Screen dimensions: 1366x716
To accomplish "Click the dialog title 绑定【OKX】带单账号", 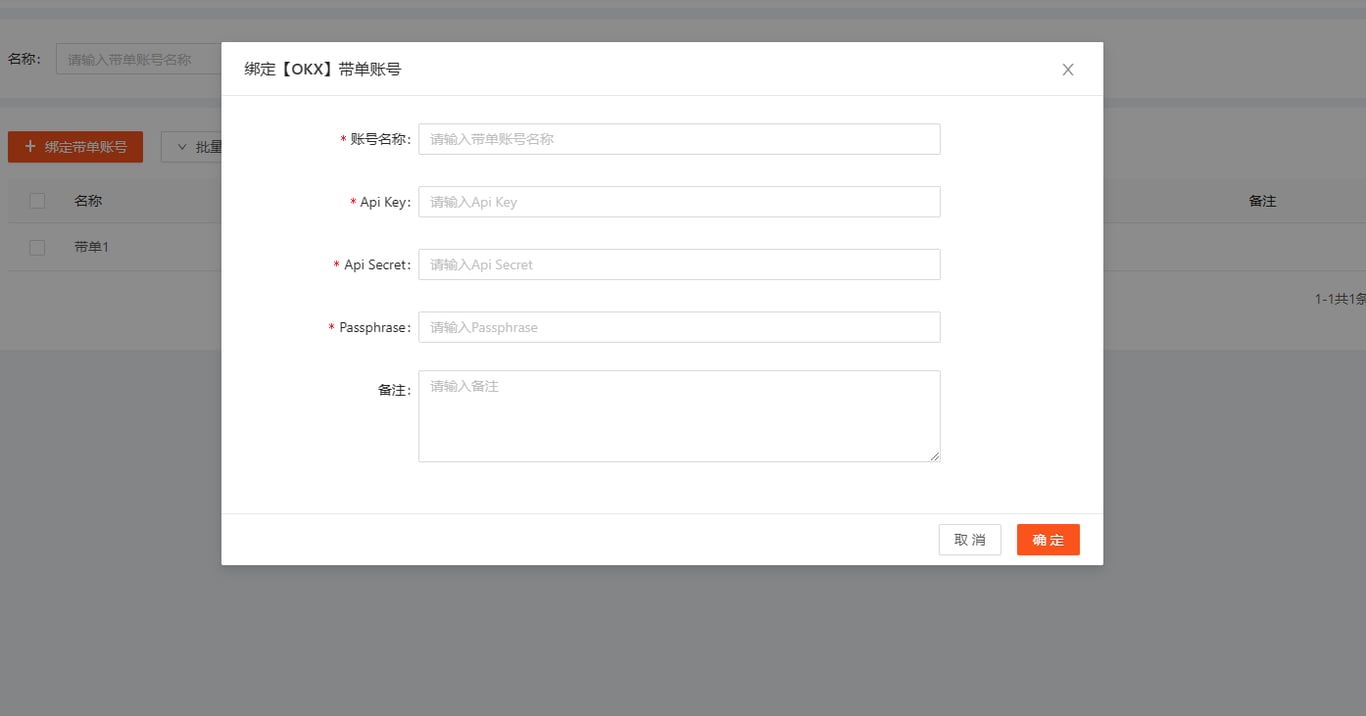I will pos(323,69).
